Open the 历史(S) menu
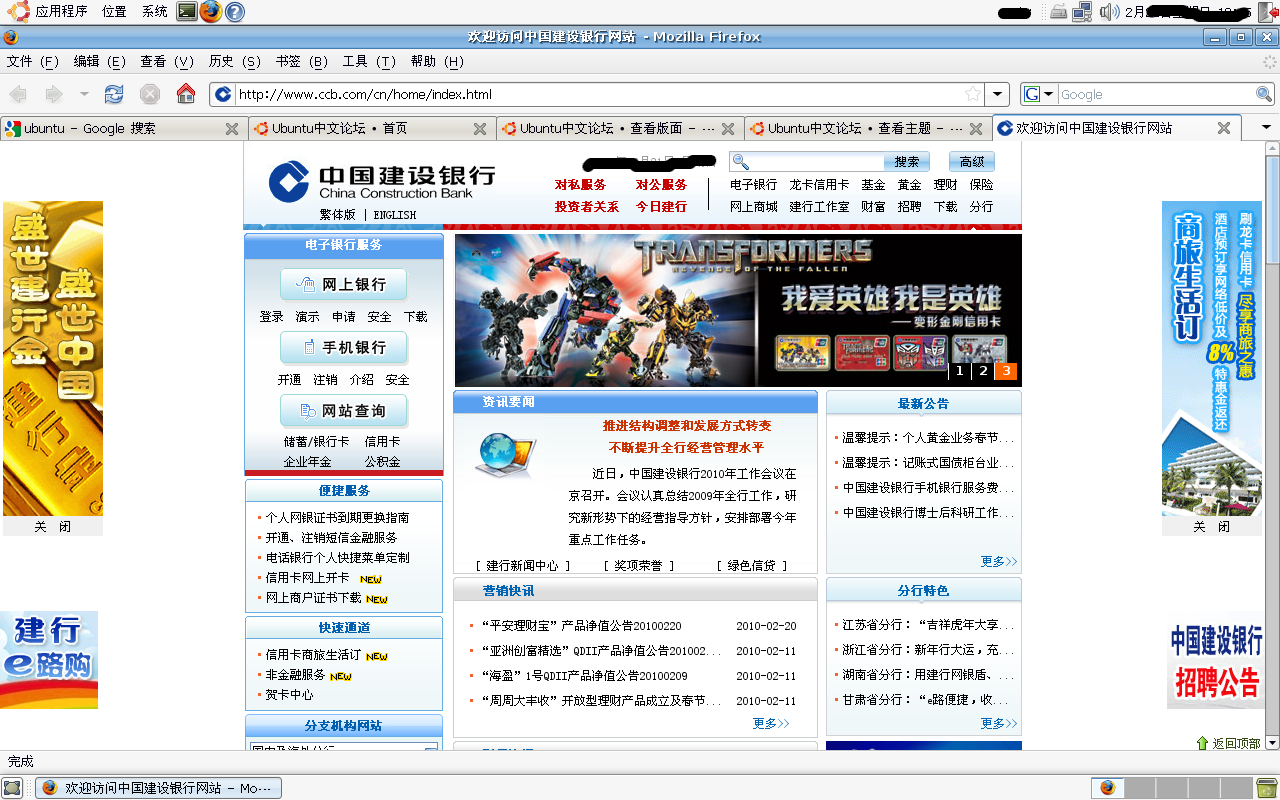This screenshot has width=1280, height=800. click(234, 62)
